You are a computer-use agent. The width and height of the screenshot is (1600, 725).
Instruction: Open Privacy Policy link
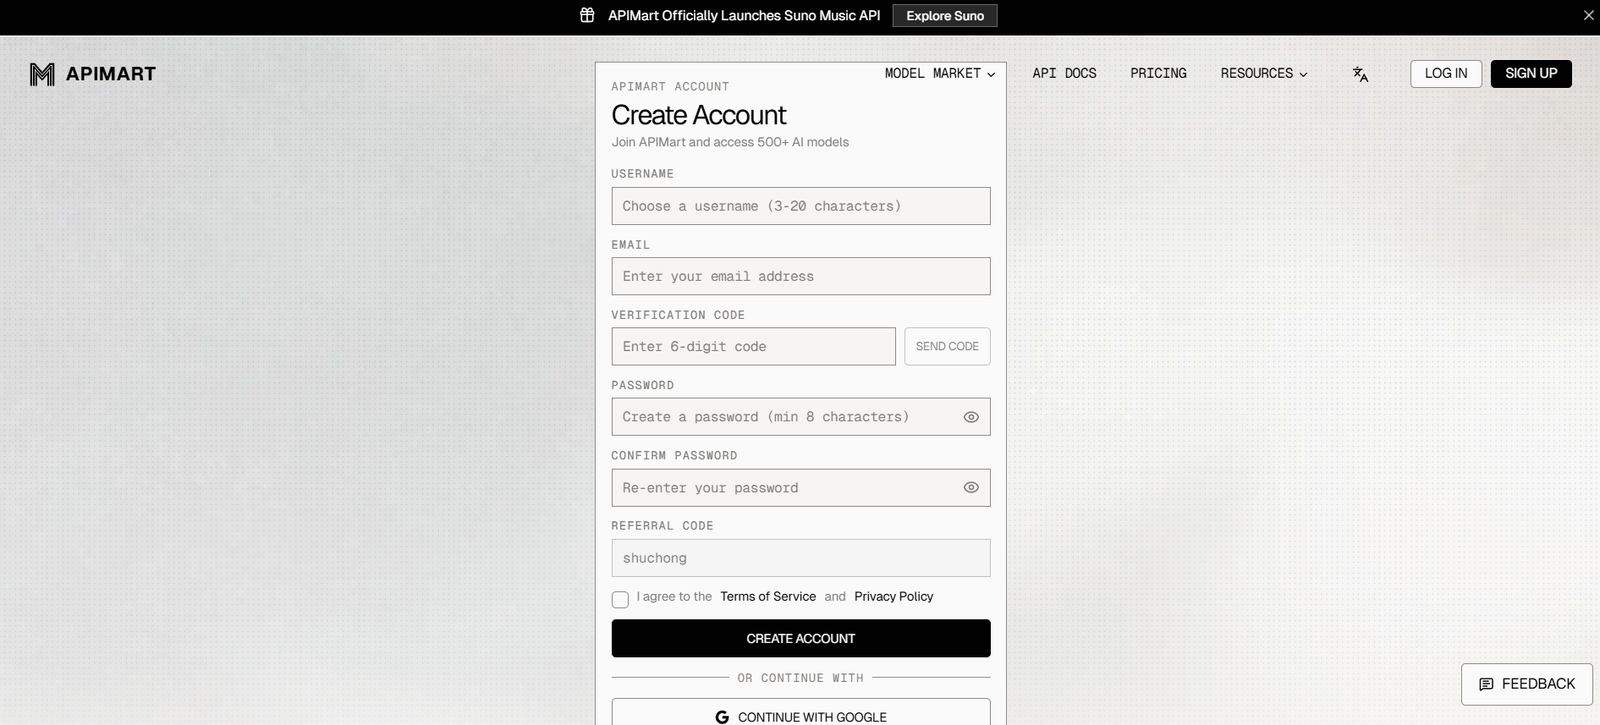(x=894, y=597)
